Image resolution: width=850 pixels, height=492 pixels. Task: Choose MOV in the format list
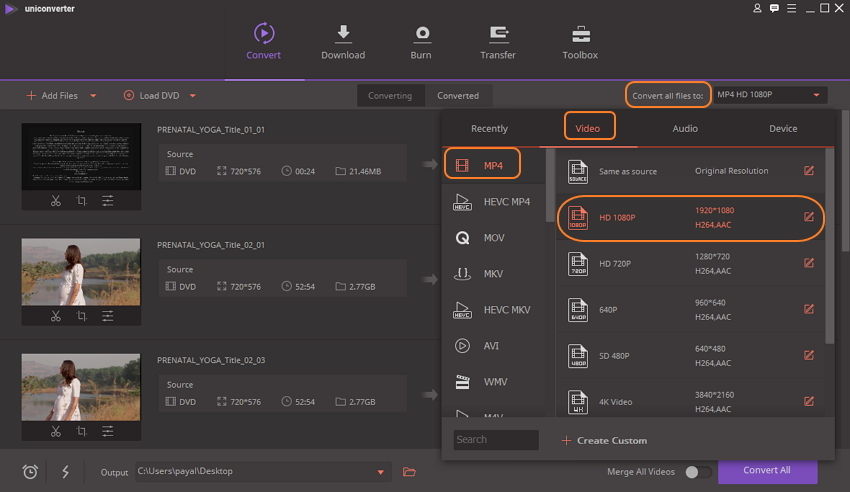click(x=494, y=237)
